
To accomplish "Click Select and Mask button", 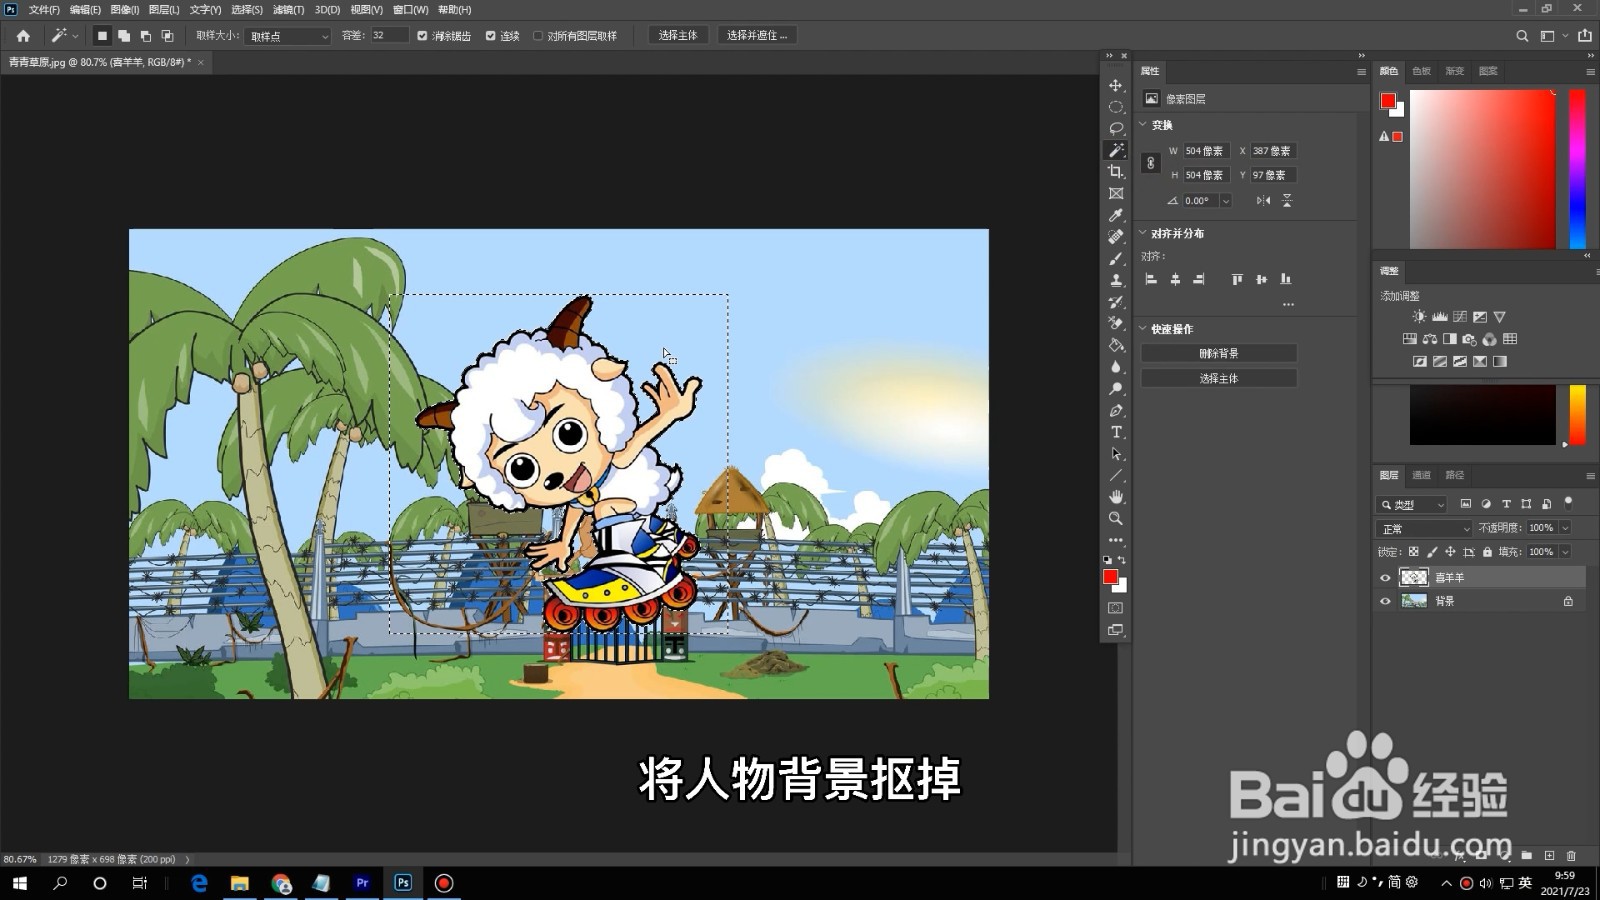I will coord(757,35).
